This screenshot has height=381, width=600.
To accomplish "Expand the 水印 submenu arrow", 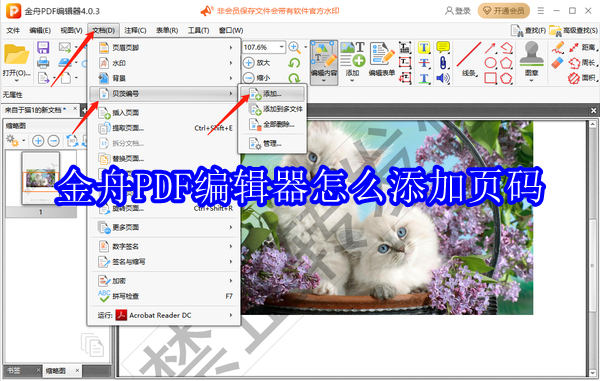I will coord(231,63).
